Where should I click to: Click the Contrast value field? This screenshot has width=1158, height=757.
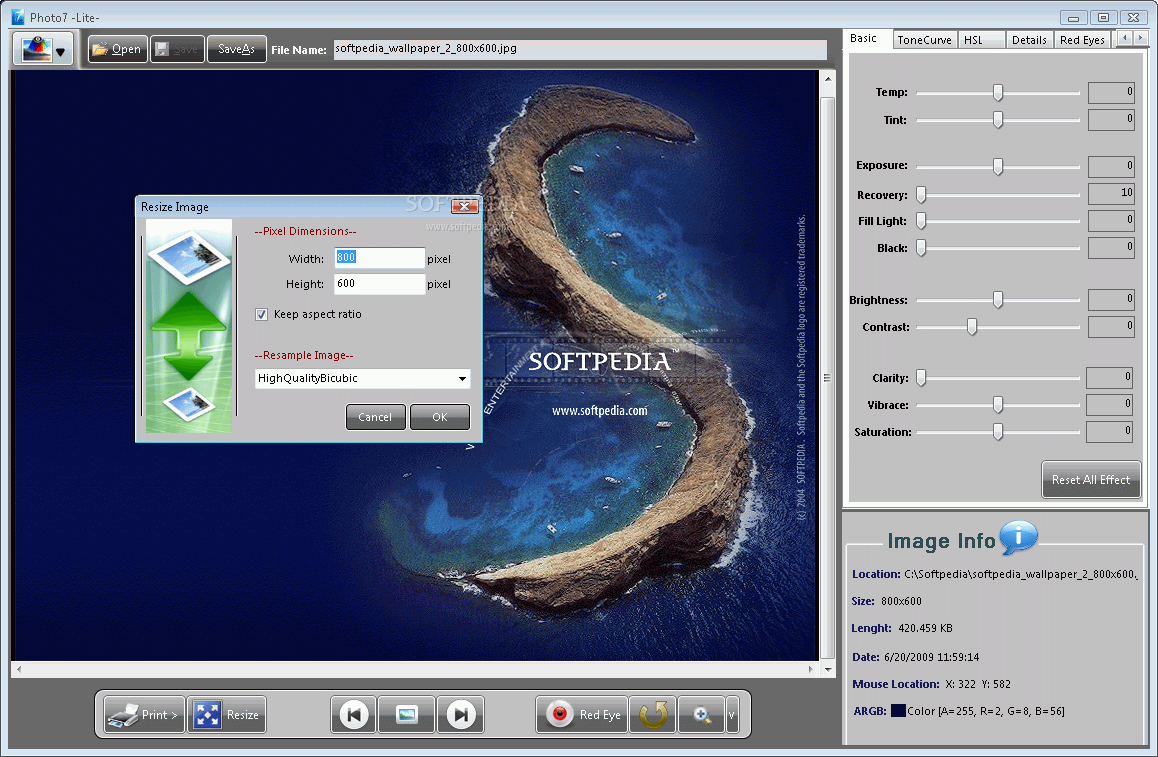tap(1111, 326)
